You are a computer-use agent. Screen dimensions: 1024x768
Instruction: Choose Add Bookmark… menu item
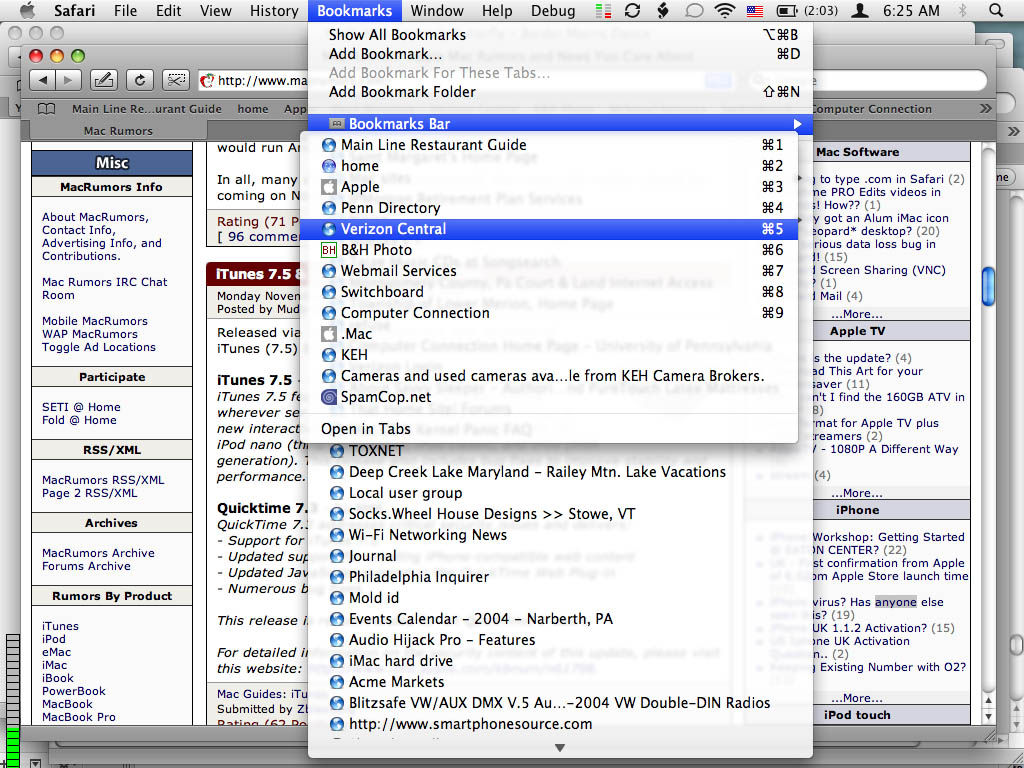point(560,54)
